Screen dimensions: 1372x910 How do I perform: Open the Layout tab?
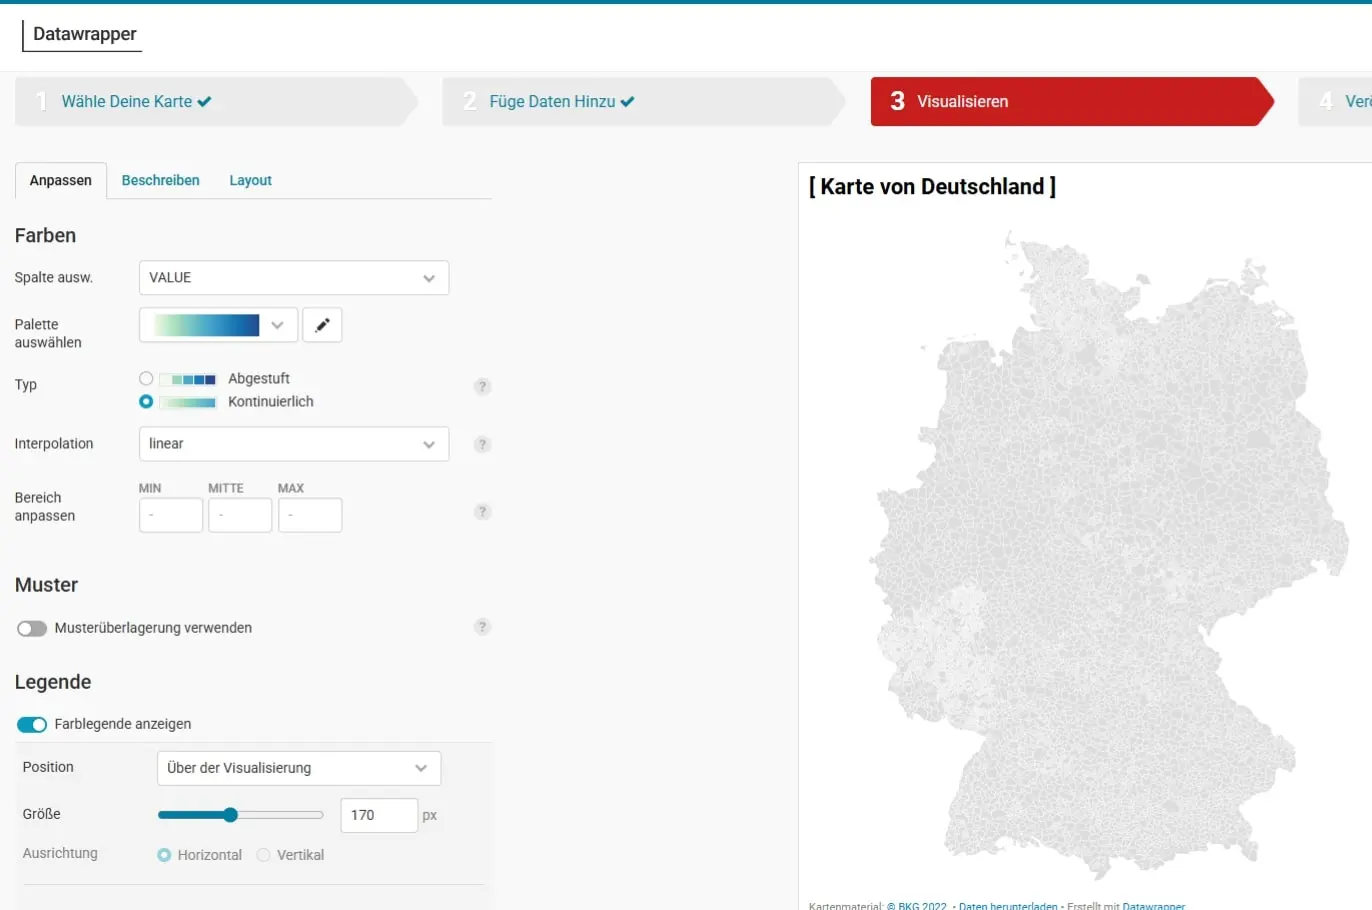coord(249,180)
